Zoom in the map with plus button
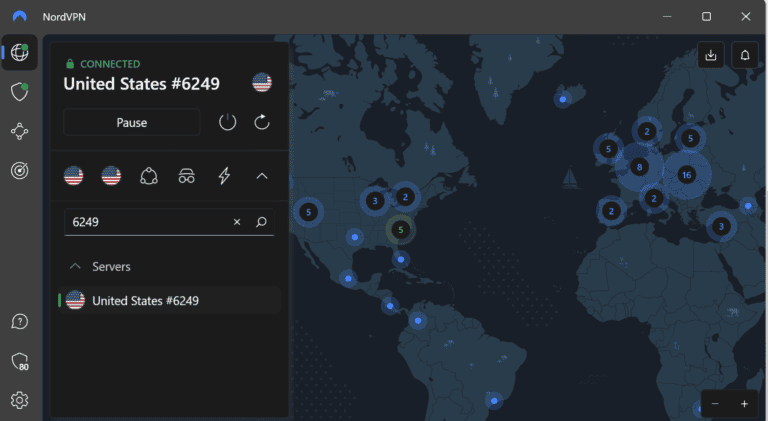 744,404
